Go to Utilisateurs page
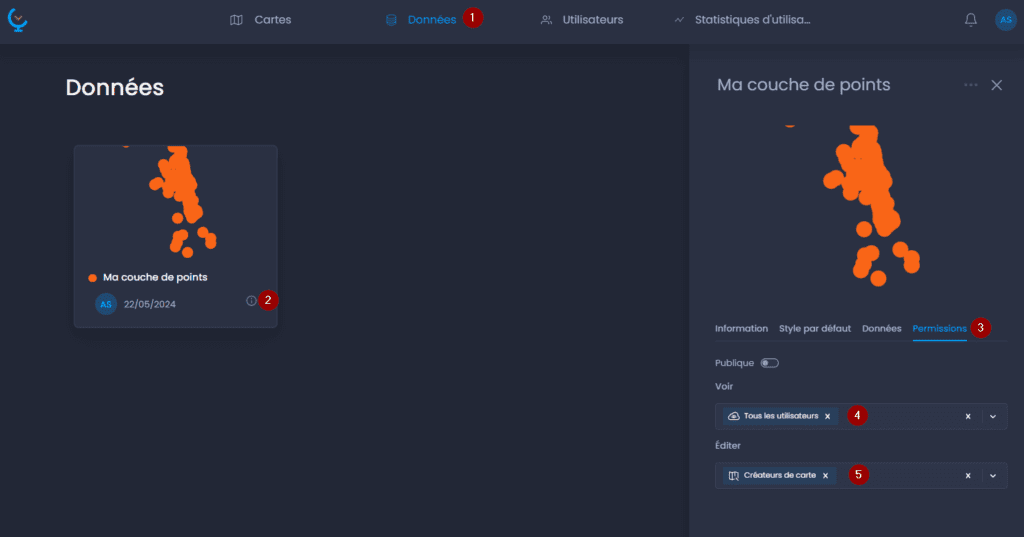The image size is (1024, 537). click(582, 20)
